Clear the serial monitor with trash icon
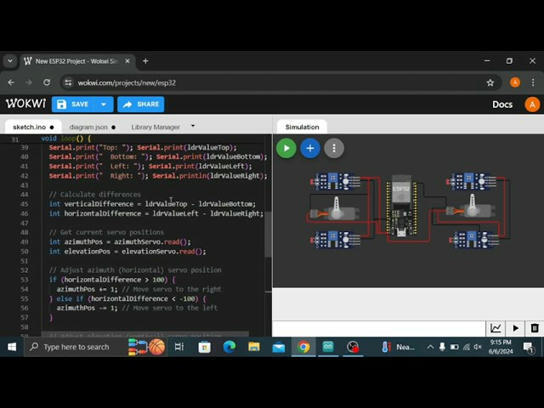 pos(535,328)
